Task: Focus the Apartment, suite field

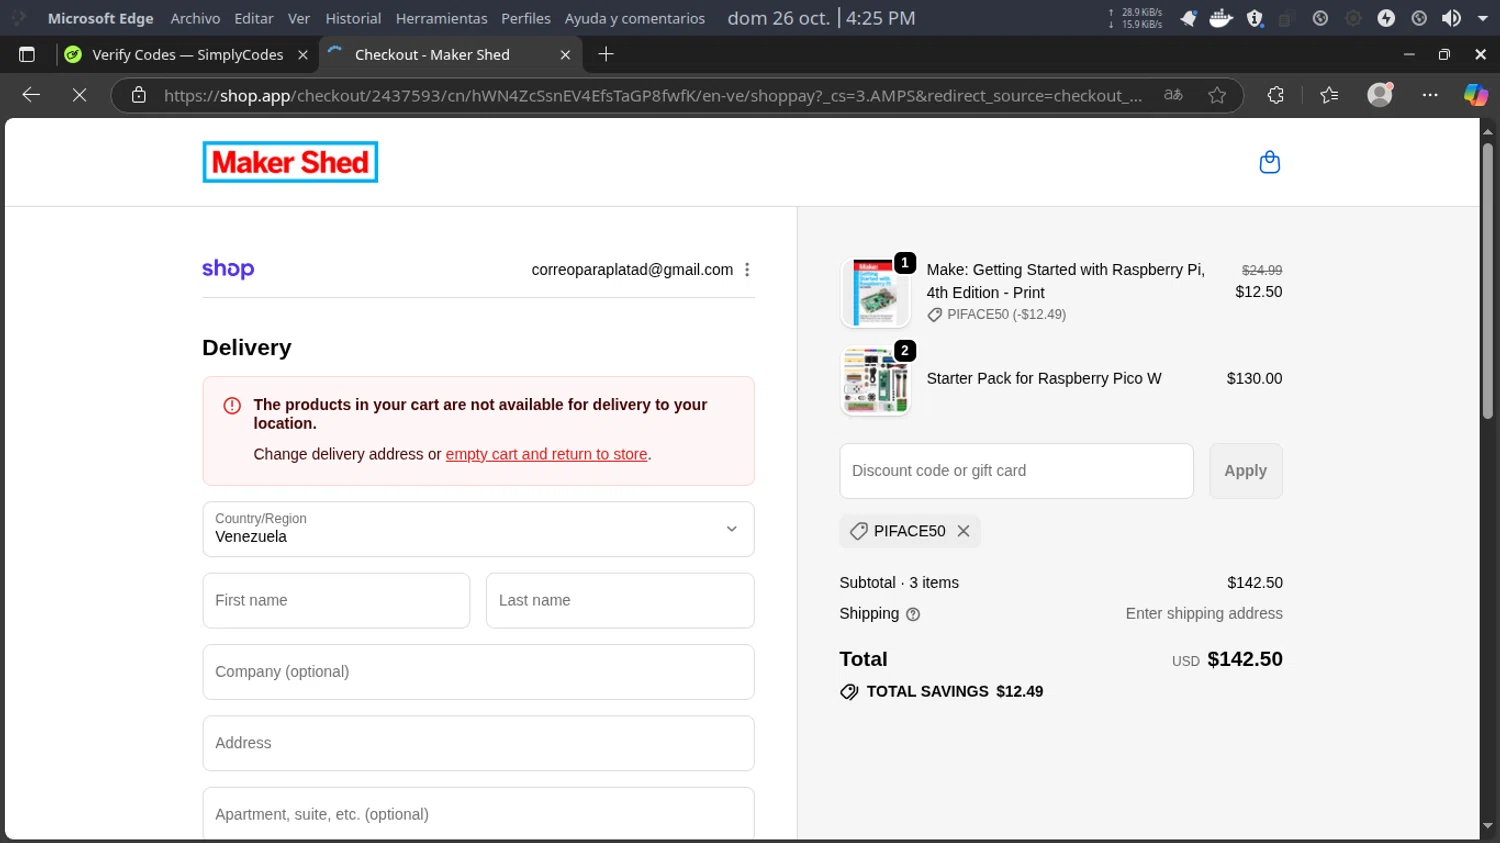Action: point(478,813)
